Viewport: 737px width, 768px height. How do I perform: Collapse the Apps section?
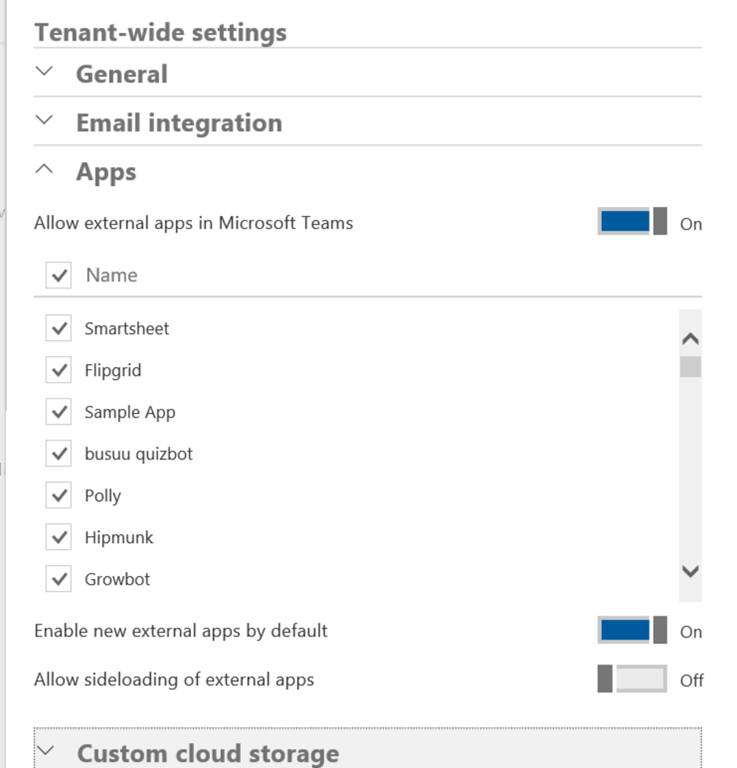coord(43,171)
